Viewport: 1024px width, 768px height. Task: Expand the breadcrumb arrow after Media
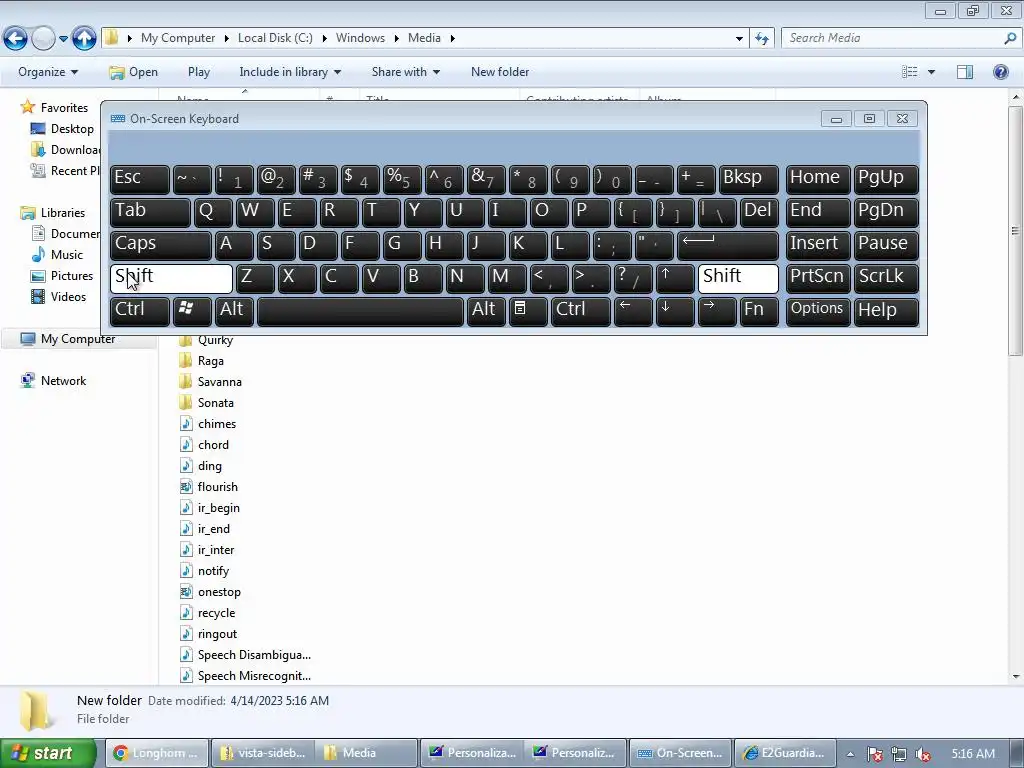pos(452,39)
